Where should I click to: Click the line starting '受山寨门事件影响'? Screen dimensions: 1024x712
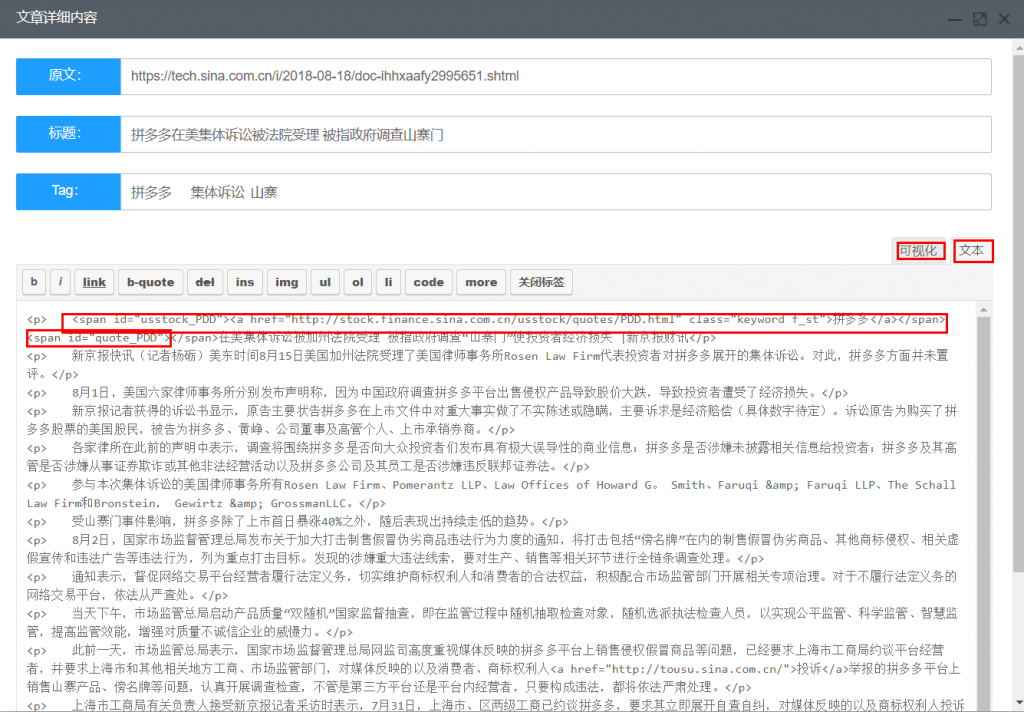pos(298,522)
